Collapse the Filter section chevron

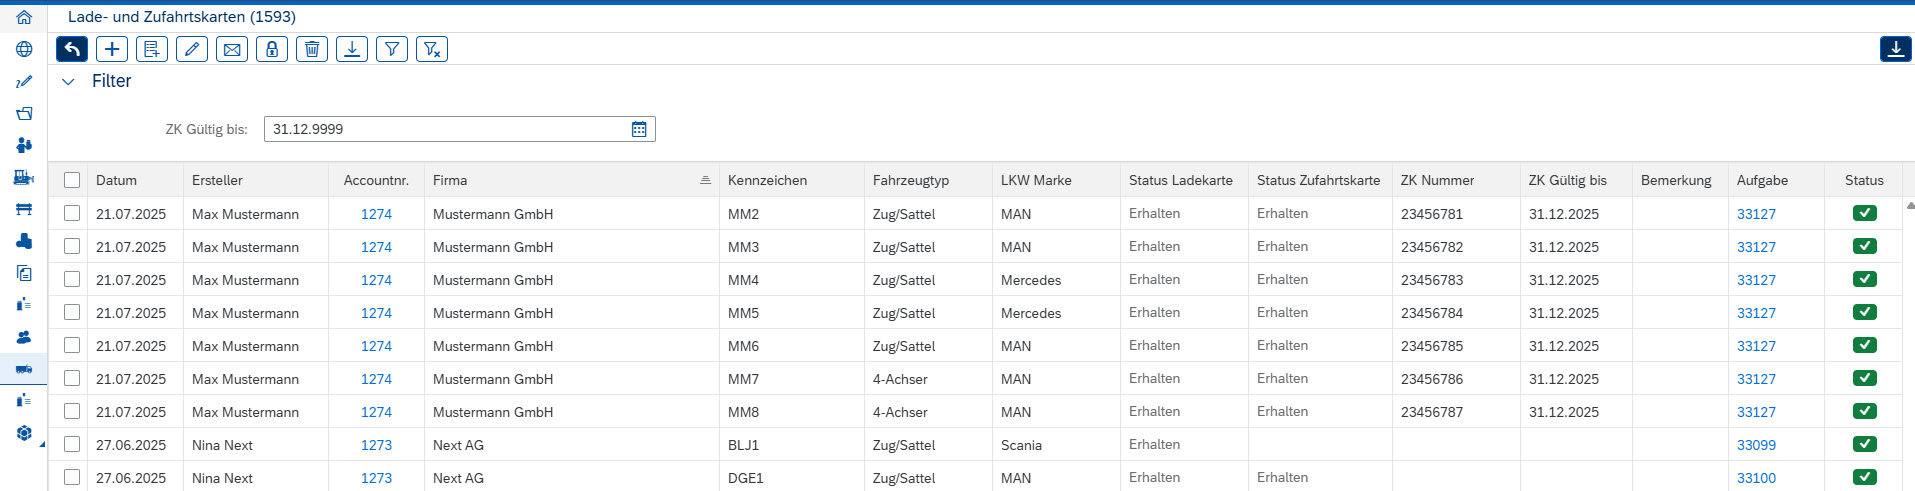click(68, 82)
